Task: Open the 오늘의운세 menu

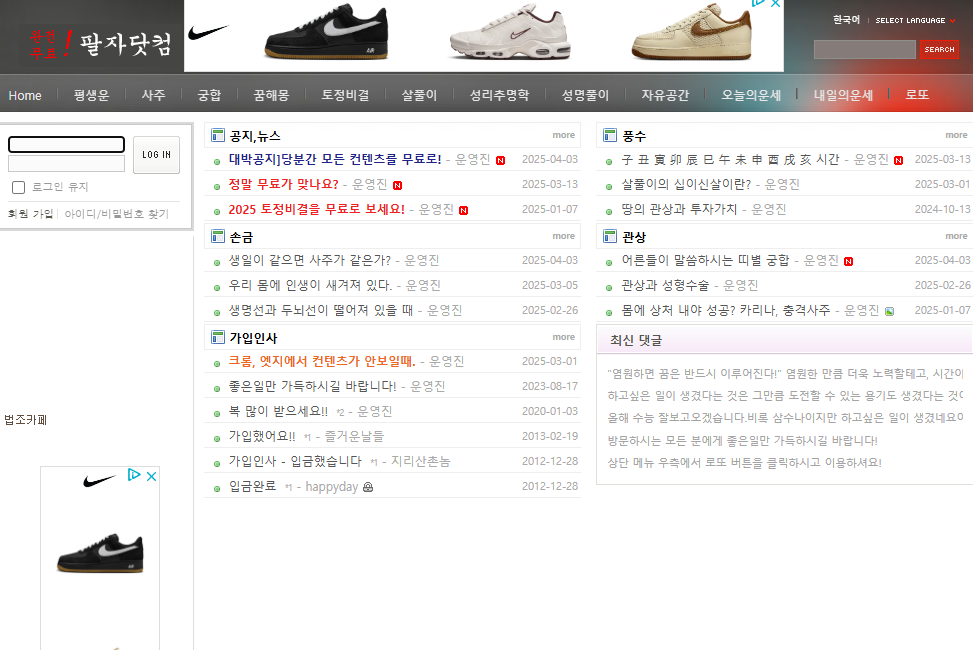Action: click(751, 95)
